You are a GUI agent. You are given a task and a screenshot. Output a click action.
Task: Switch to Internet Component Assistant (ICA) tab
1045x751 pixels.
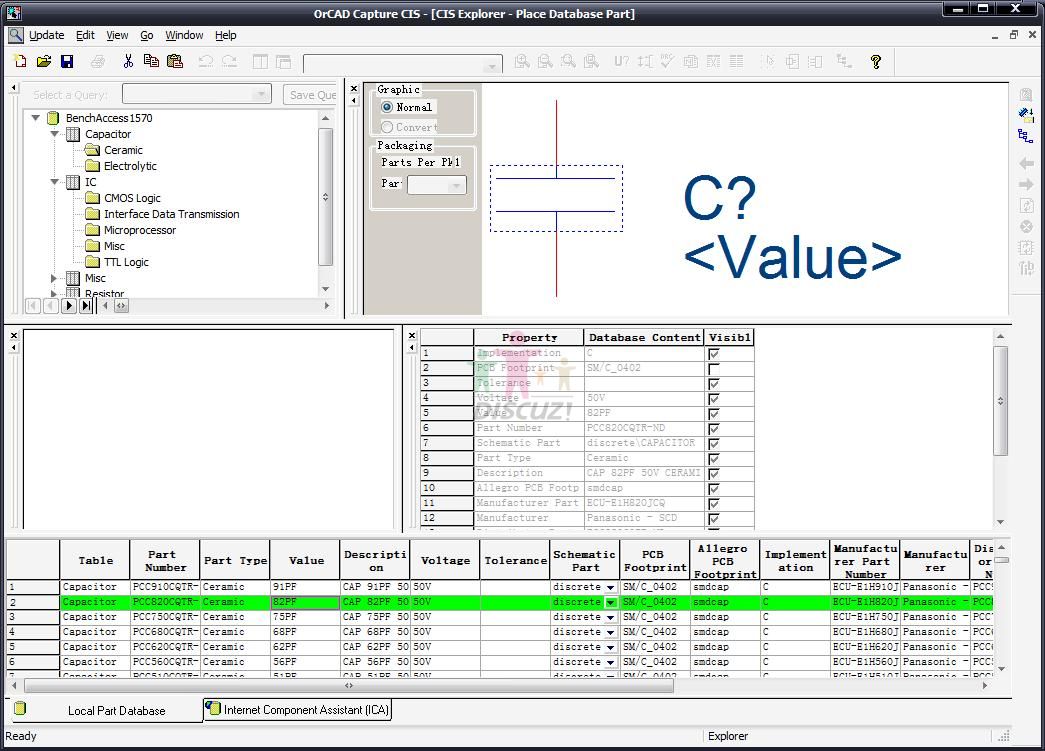coord(306,710)
